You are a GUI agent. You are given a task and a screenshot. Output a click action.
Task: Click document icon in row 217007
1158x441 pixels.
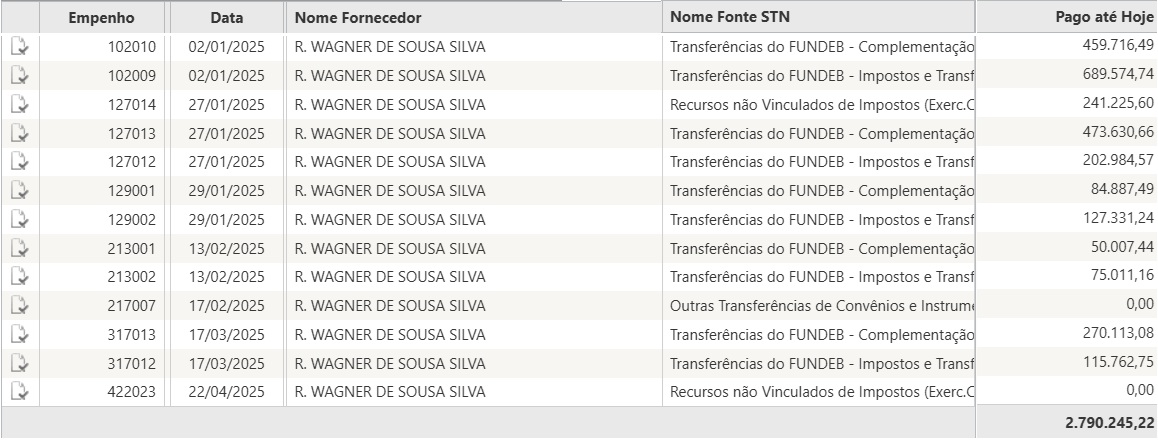pos(19,306)
